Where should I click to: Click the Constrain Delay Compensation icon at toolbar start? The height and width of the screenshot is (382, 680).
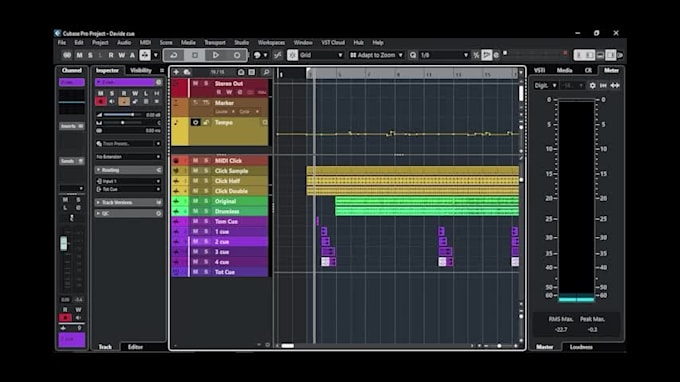(67, 55)
